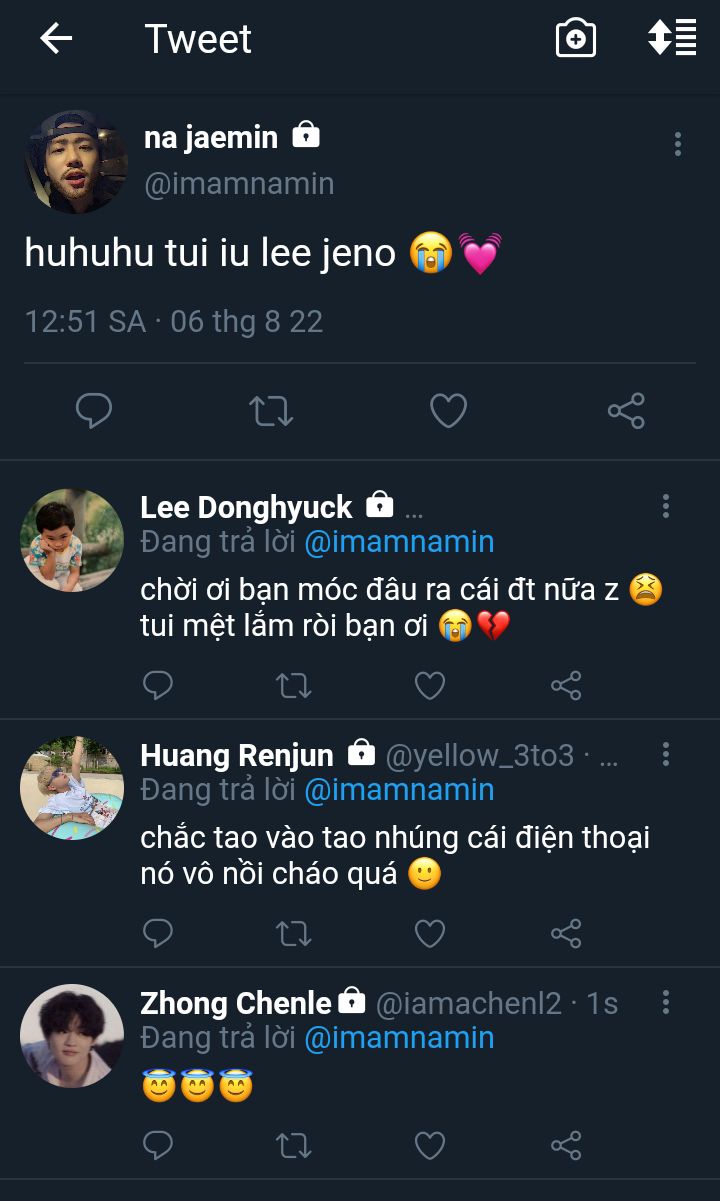This screenshot has width=720, height=1201.
Task: Open @imamnamin mention link in Donghyuck's reply
Action: click(x=399, y=542)
